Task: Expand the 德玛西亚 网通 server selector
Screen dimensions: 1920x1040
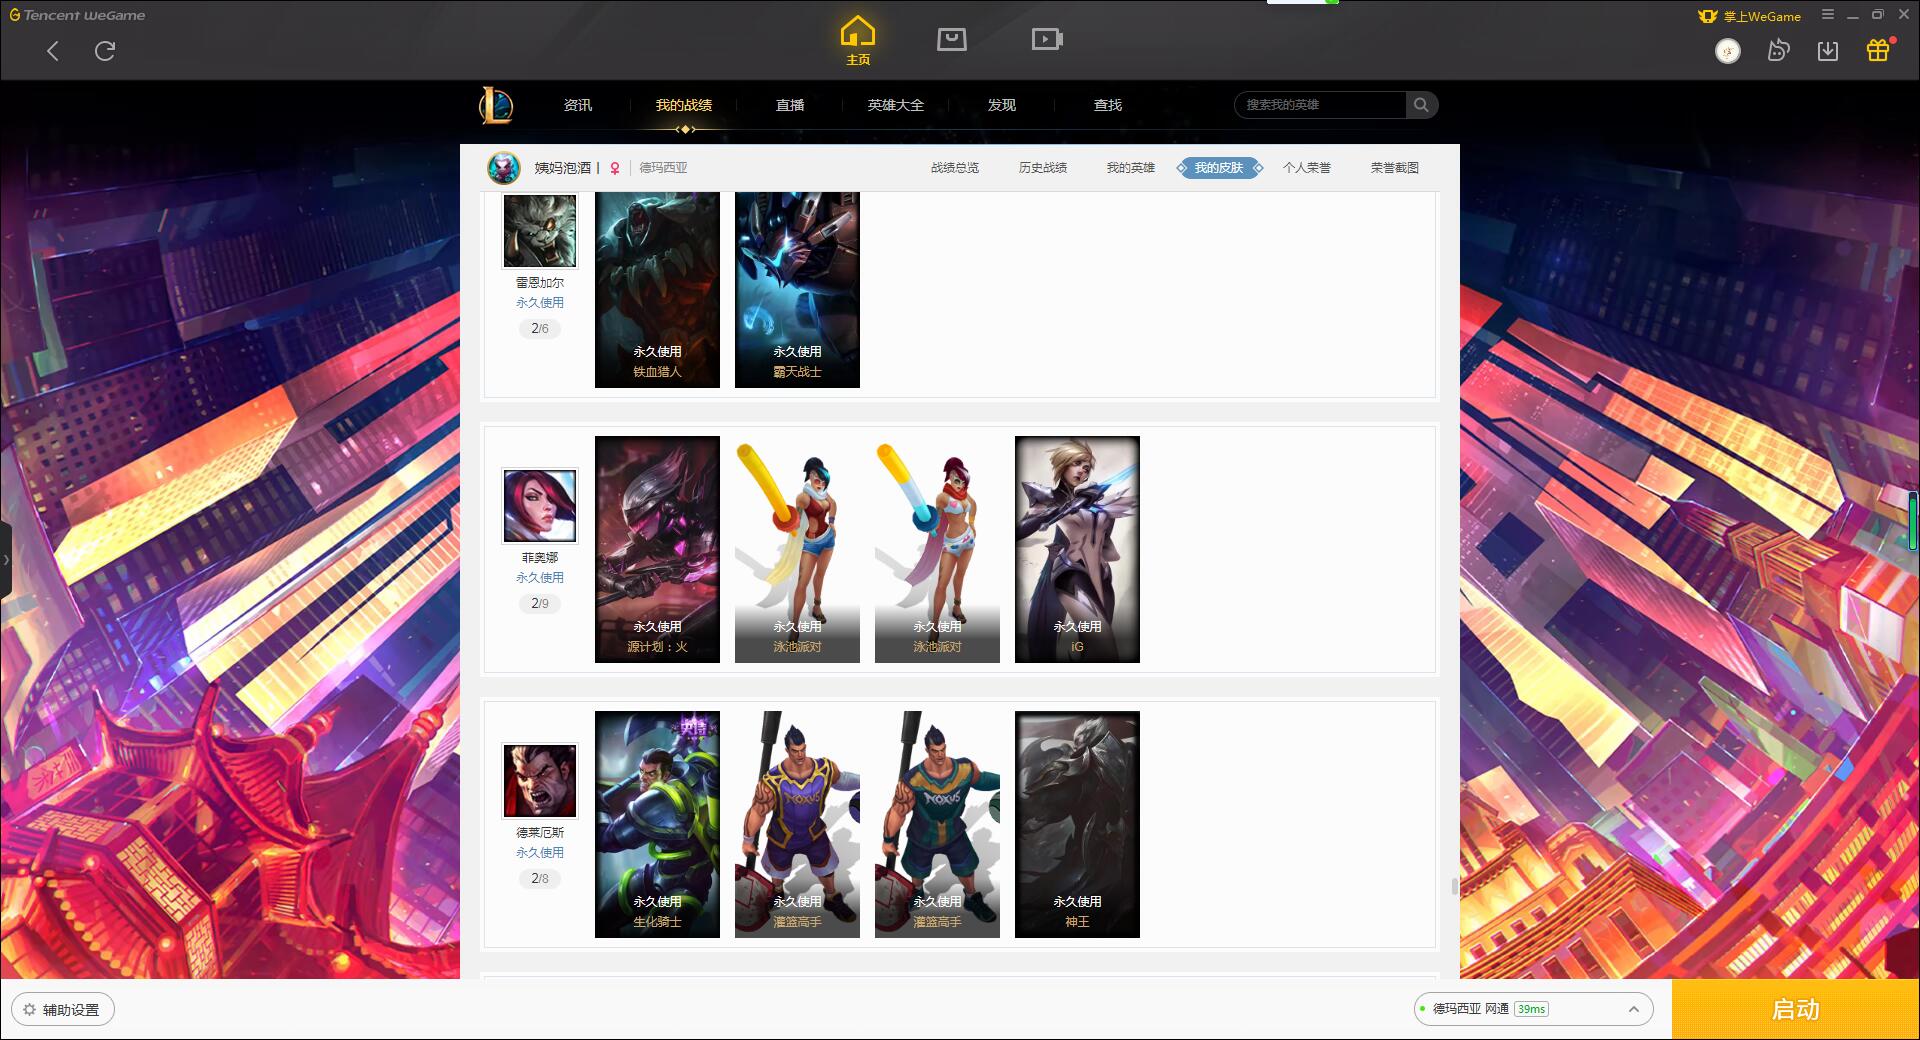Action: point(1533,1009)
